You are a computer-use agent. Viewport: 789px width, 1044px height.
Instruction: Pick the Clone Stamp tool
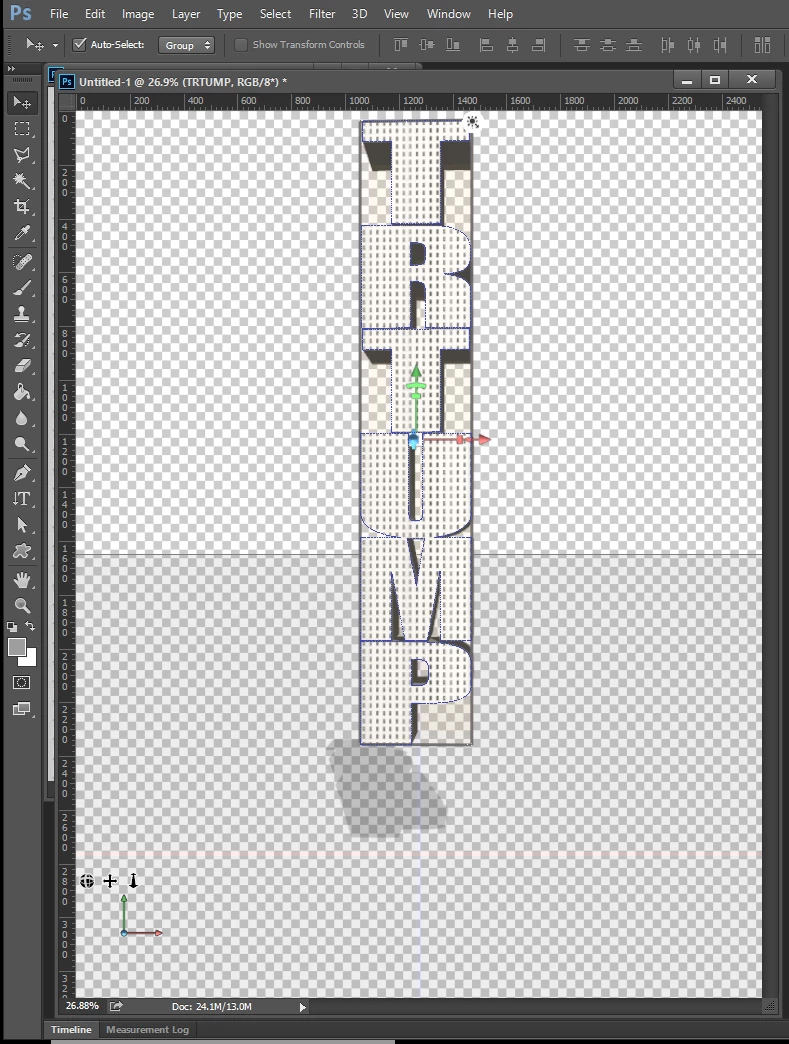(x=22, y=314)
